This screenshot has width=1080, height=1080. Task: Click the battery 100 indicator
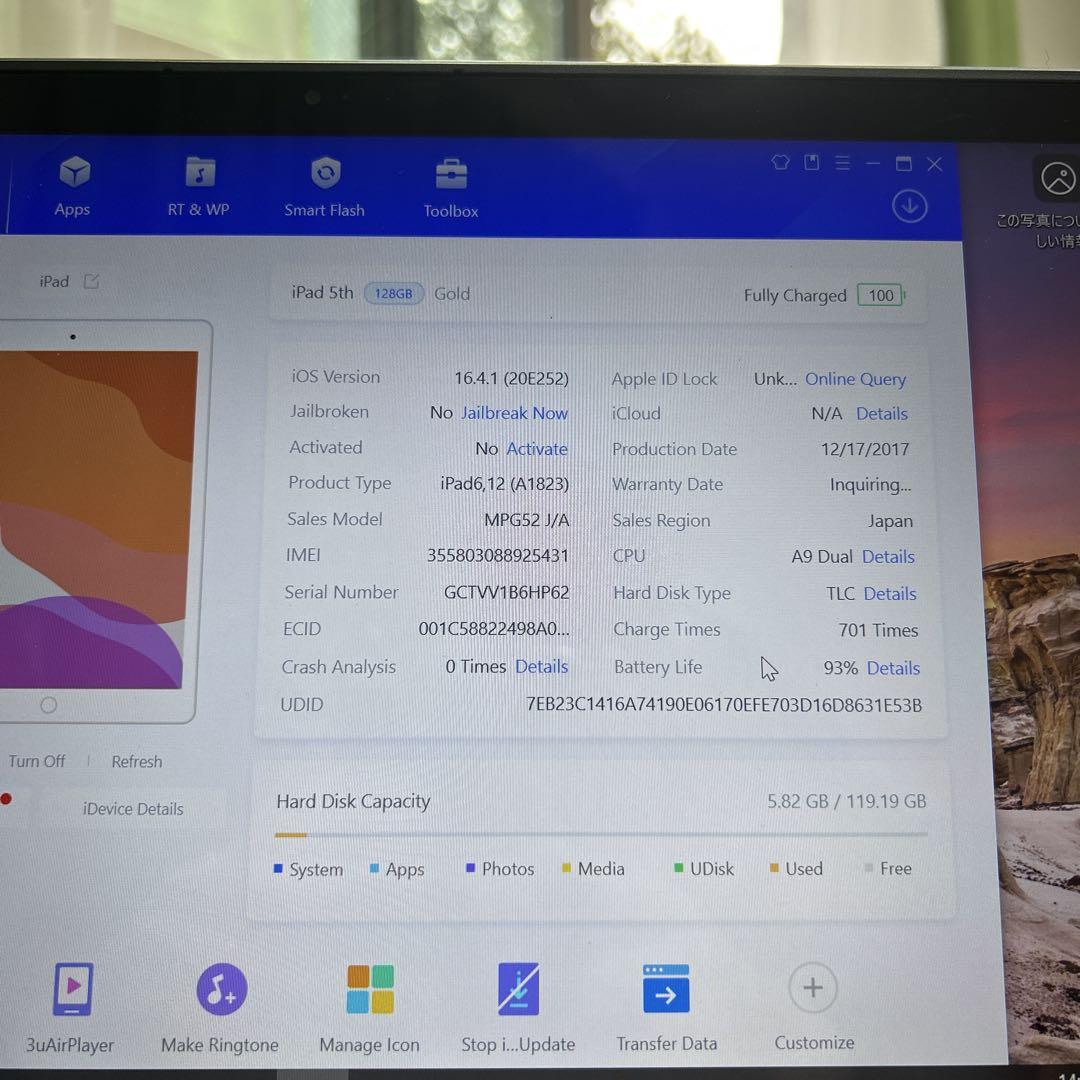(x=880, y=295)
